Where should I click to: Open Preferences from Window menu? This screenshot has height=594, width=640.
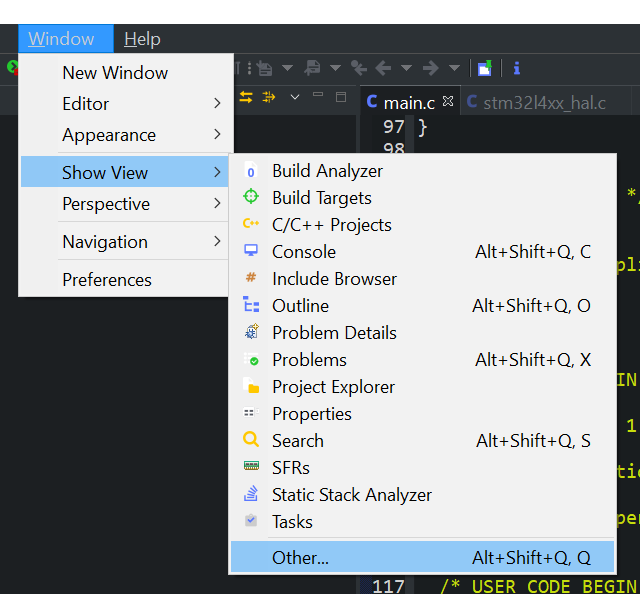click(x=124, y=280)
